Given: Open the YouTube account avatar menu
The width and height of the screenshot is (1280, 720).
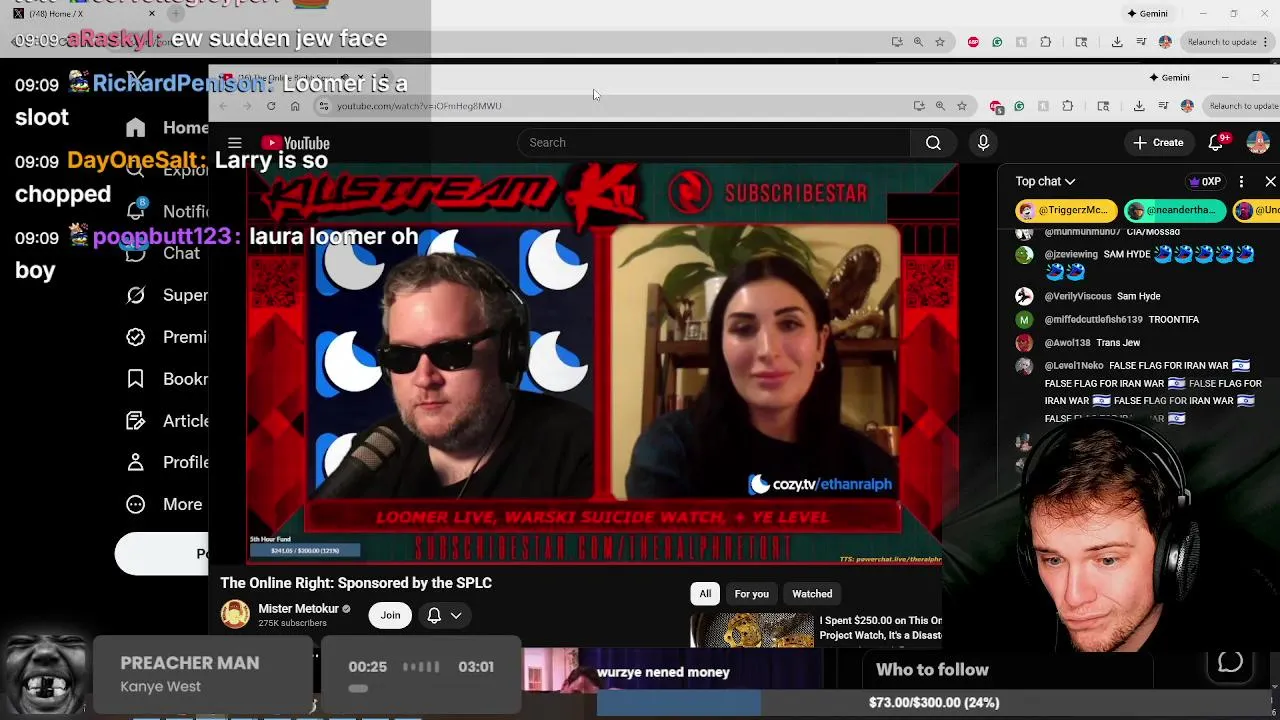Looking at the screenshot, I should (1258, 143).
